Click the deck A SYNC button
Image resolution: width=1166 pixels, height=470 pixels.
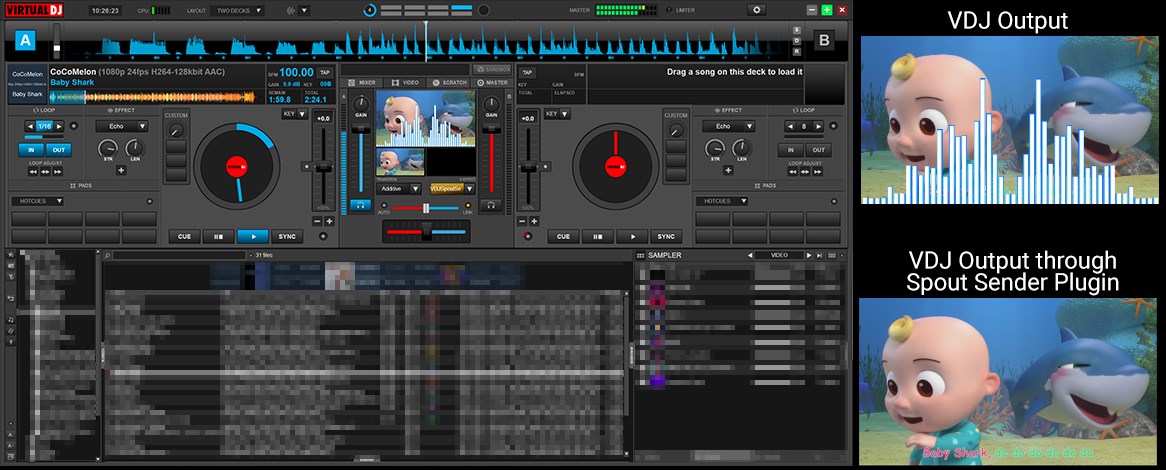click(287, 236)
